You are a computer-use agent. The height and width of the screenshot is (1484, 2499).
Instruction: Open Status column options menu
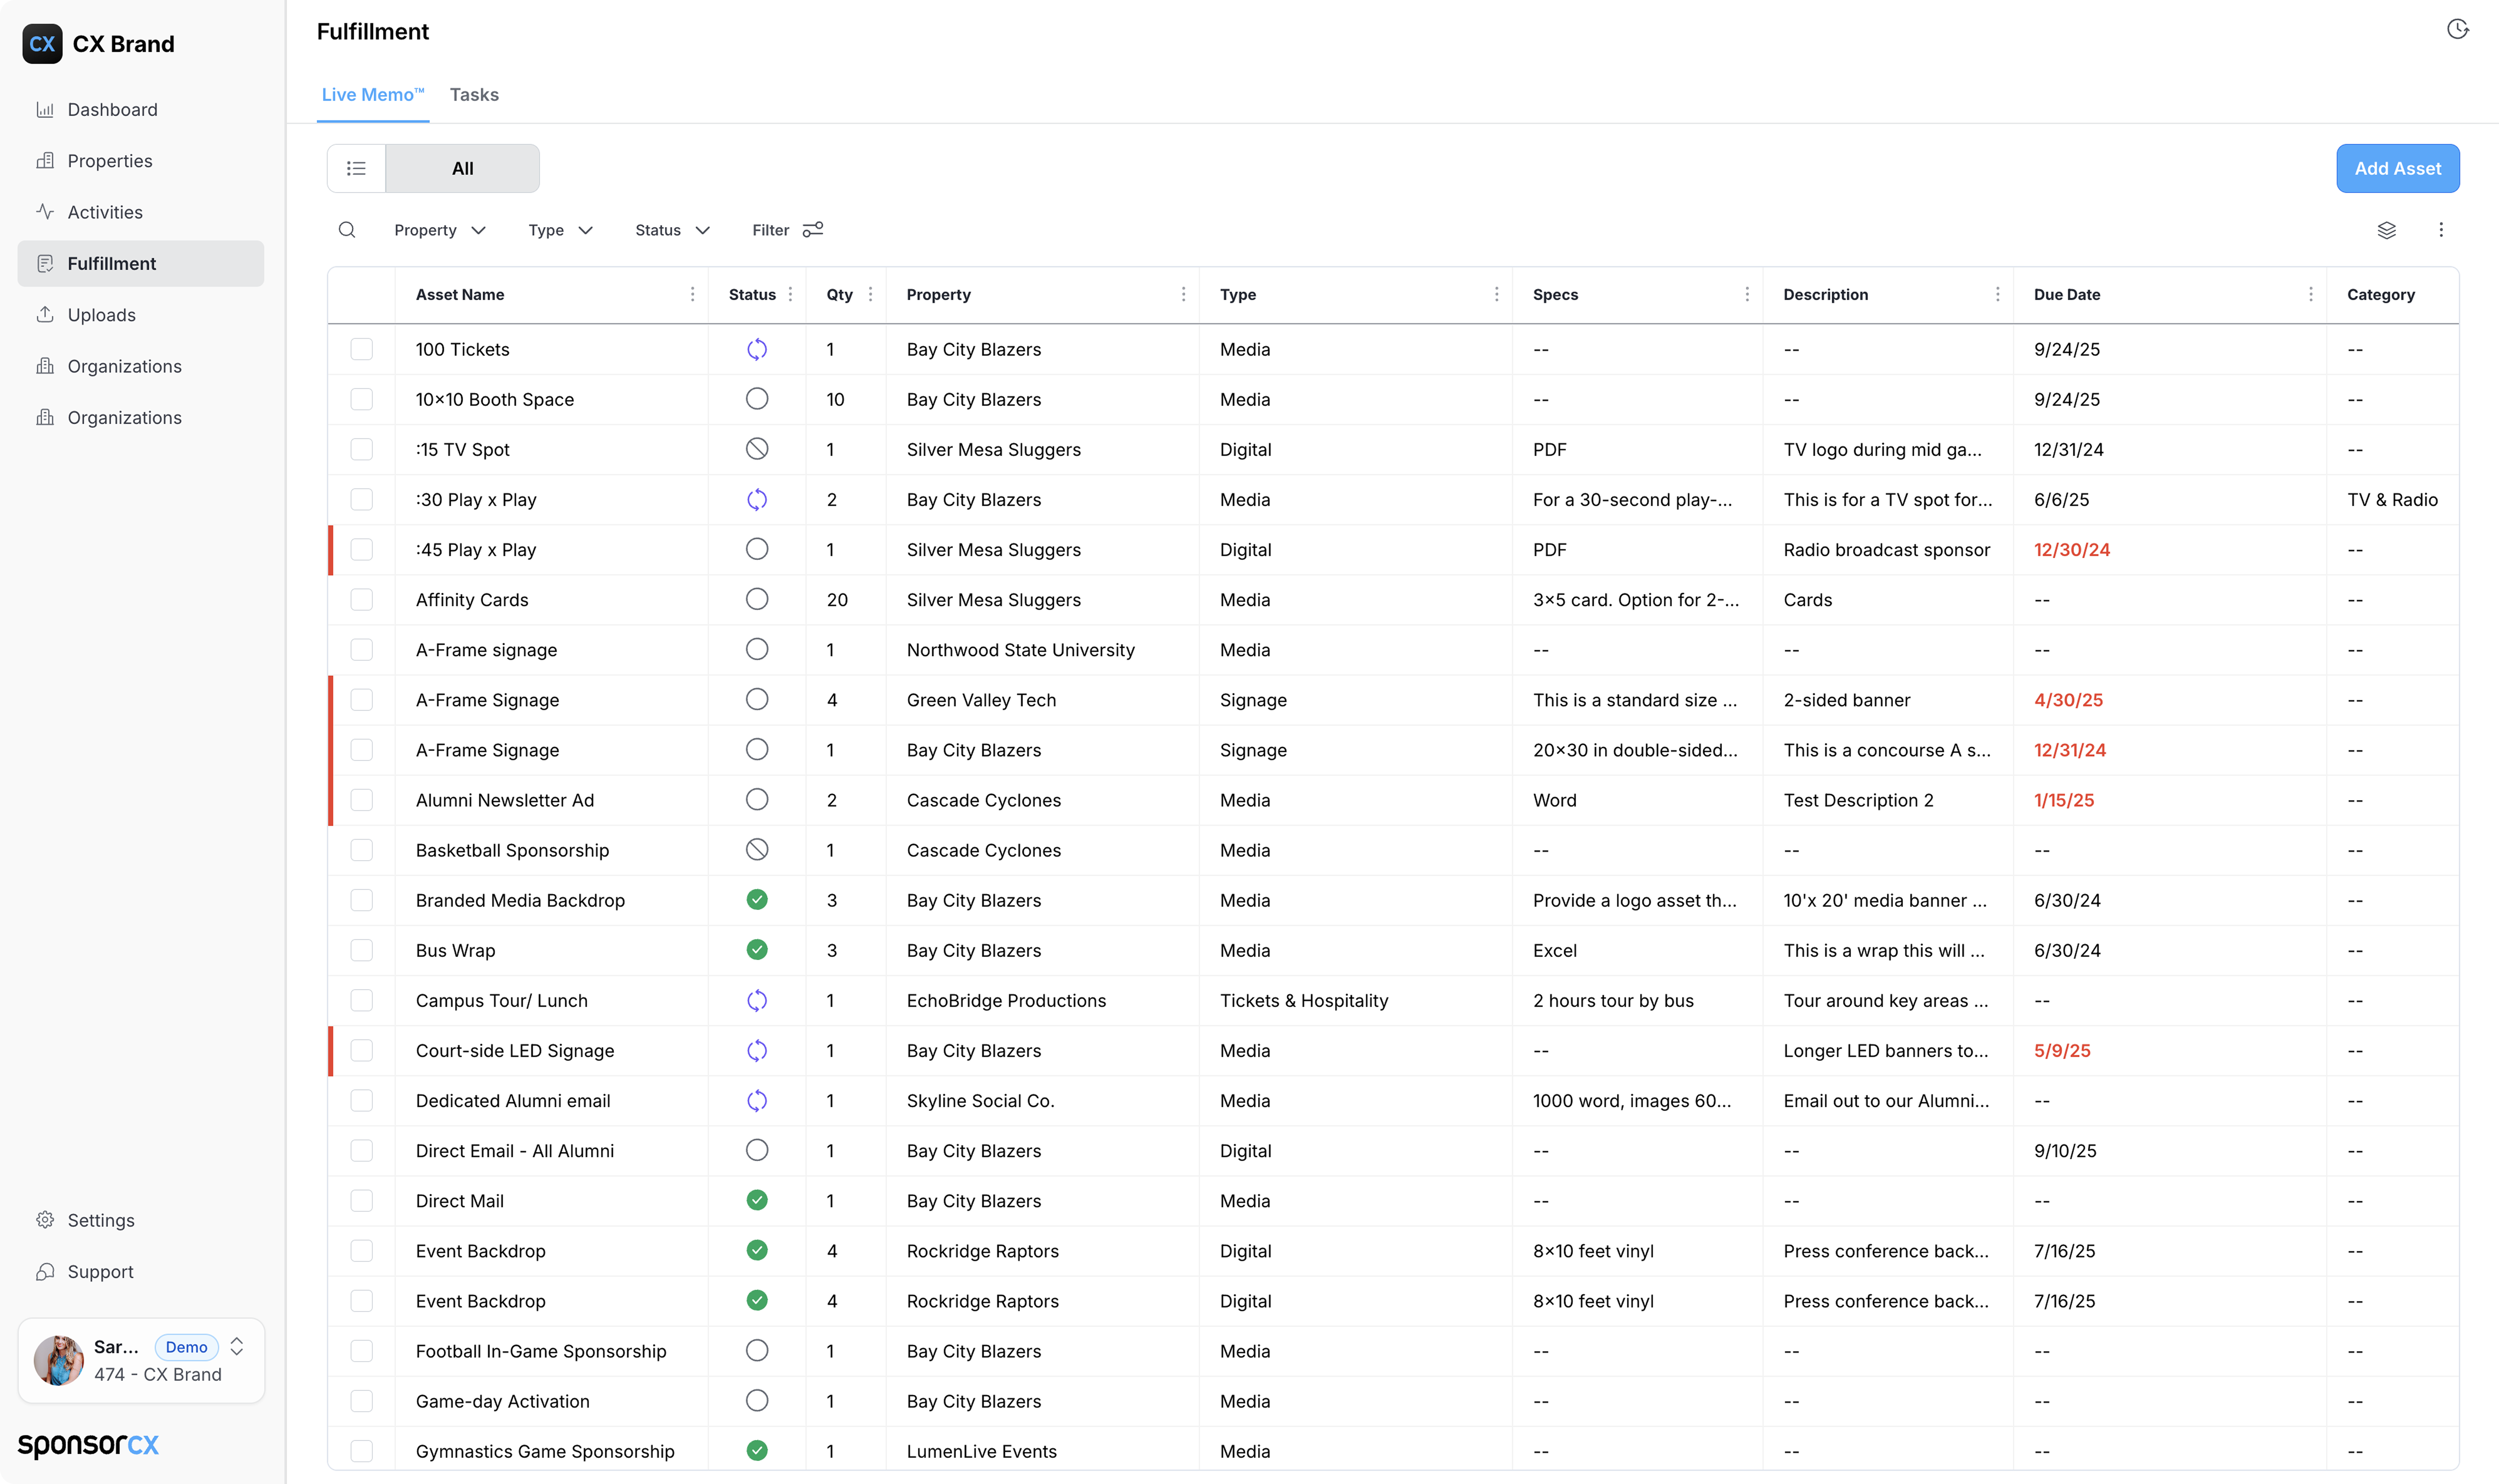coord(790,294)
